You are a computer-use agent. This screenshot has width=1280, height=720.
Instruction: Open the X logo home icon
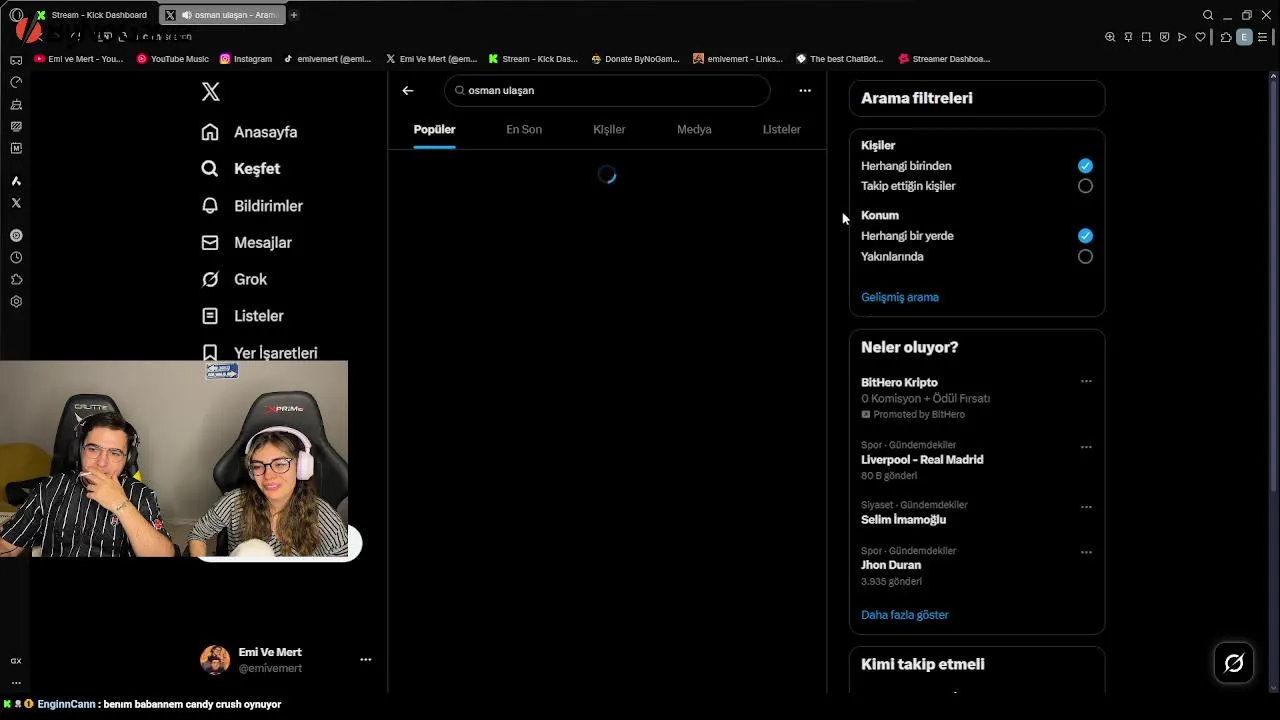(x=210, y=91)
